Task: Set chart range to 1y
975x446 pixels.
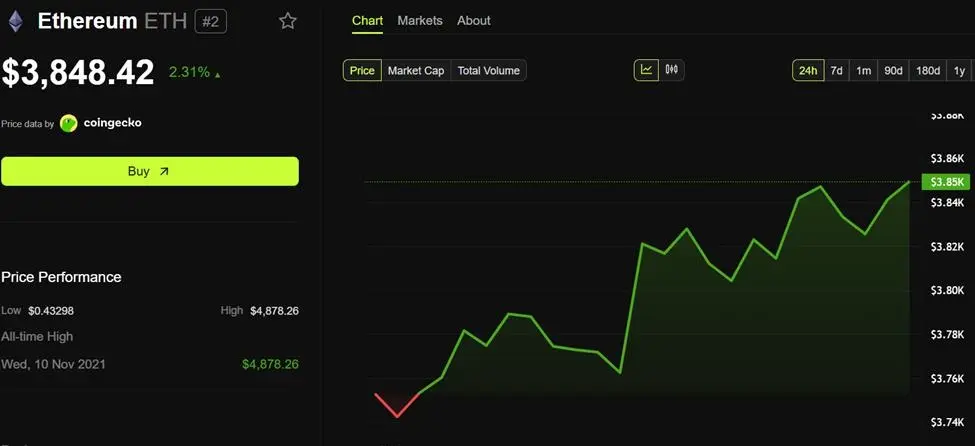Action: click(x=959, y=70)
